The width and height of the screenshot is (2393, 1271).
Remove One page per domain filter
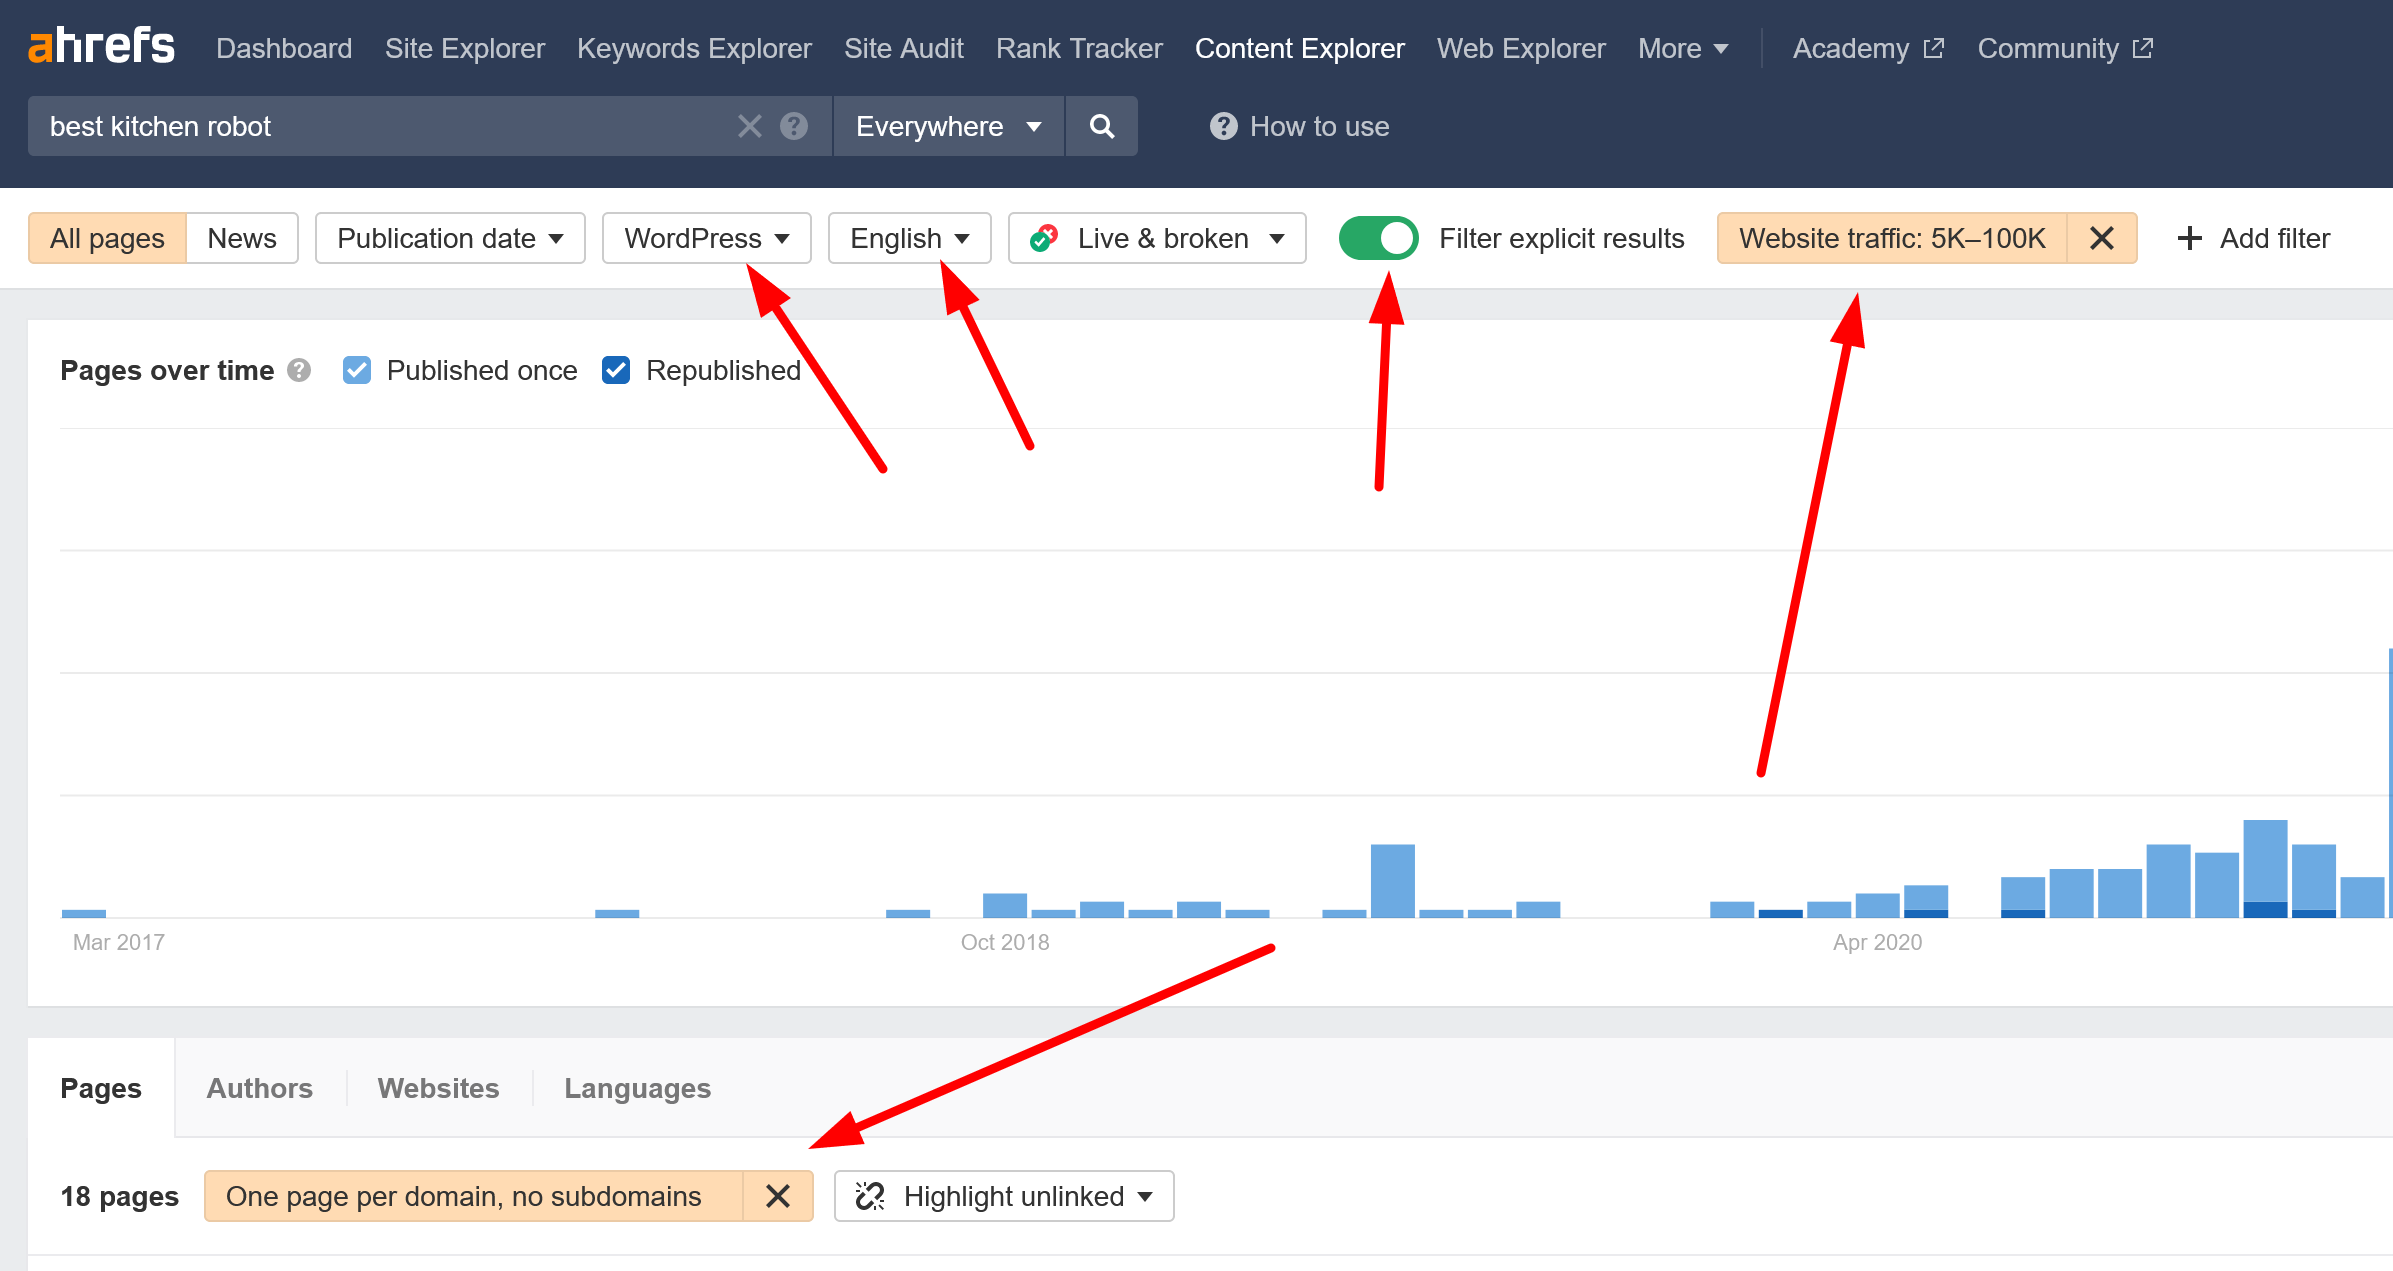[778, 1196]
